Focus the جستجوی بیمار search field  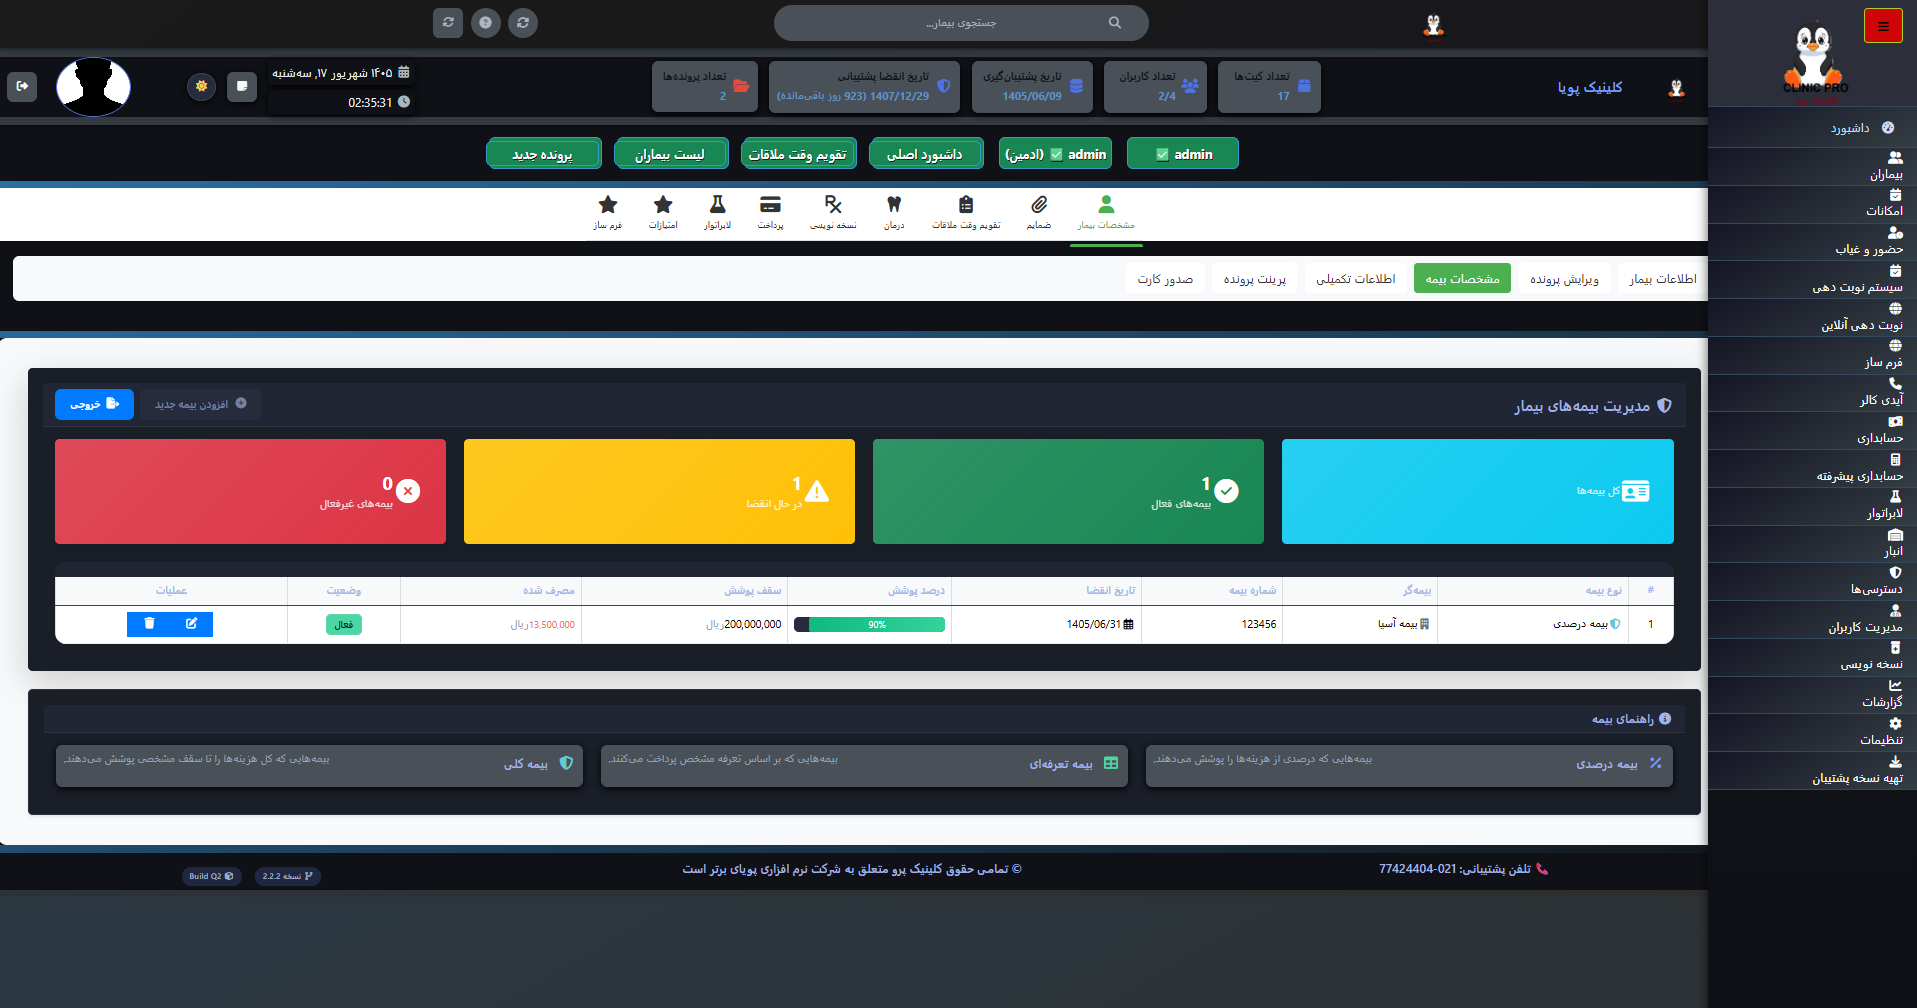tap(961, 23)
